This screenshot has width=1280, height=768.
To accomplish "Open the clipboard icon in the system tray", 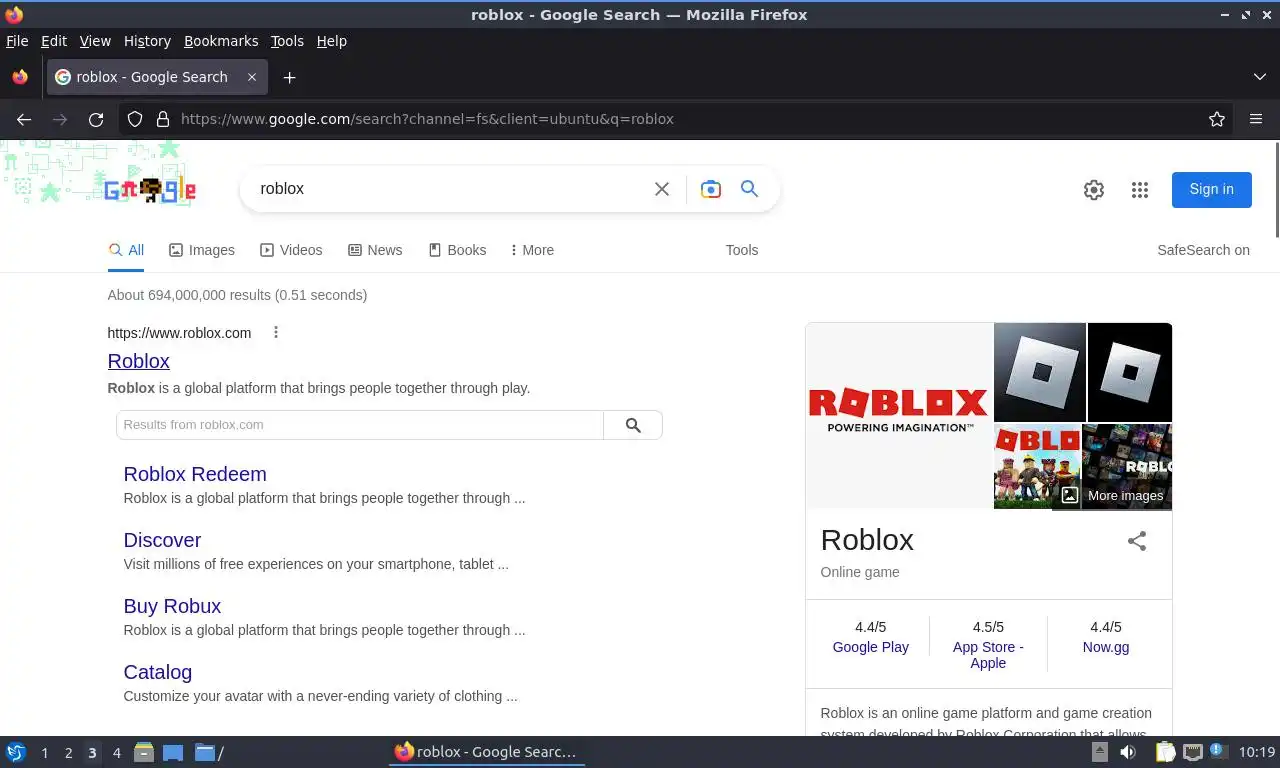I will tap(1165, 752).
